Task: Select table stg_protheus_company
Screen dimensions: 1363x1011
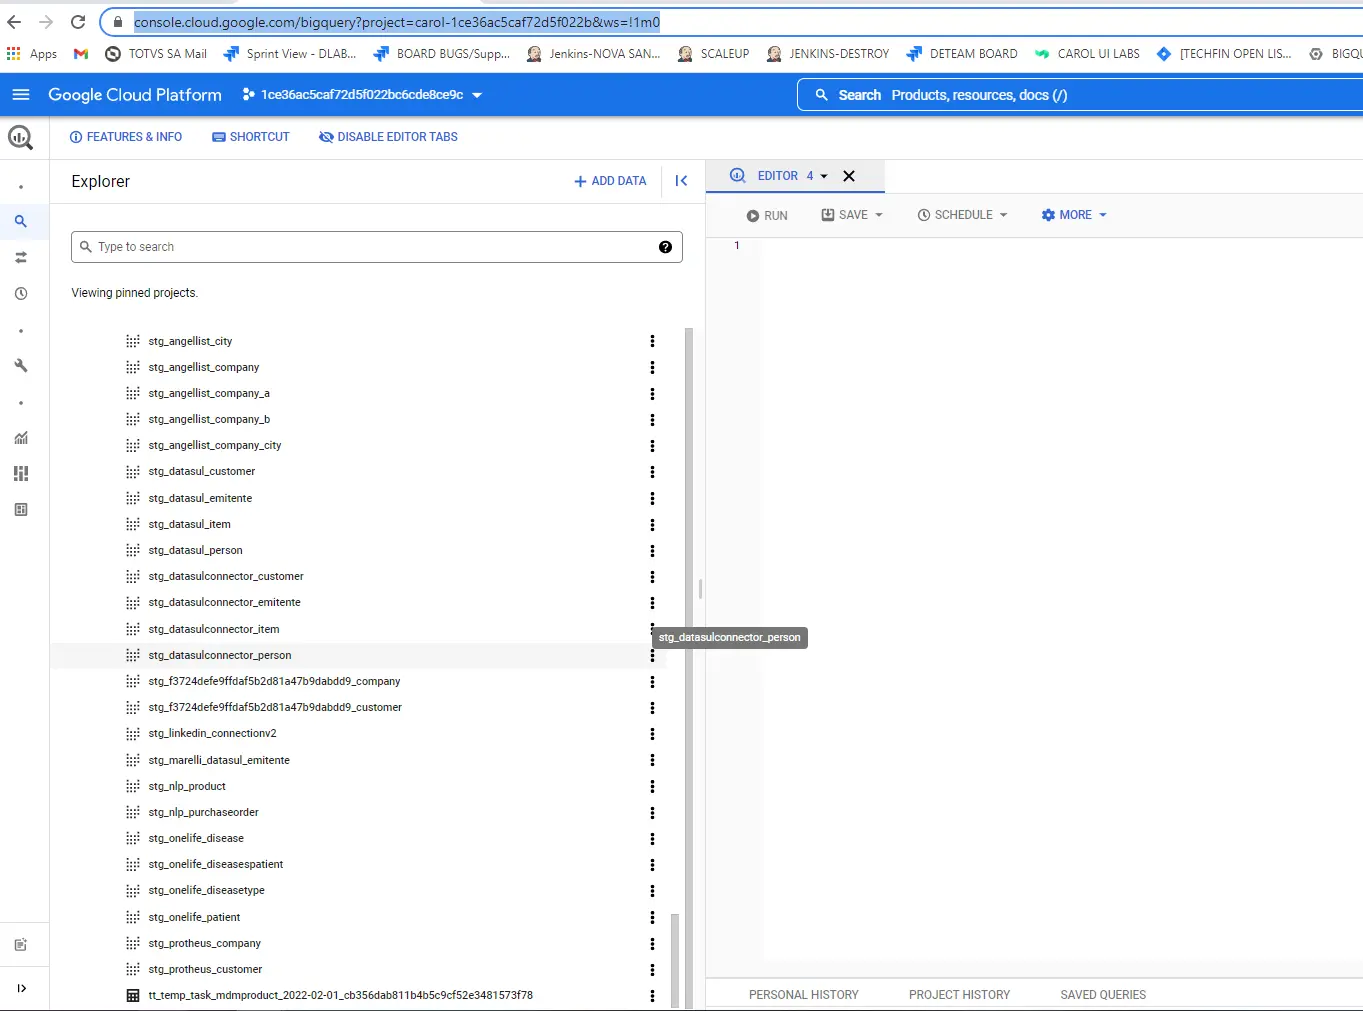Action: (x=205, y=944)
